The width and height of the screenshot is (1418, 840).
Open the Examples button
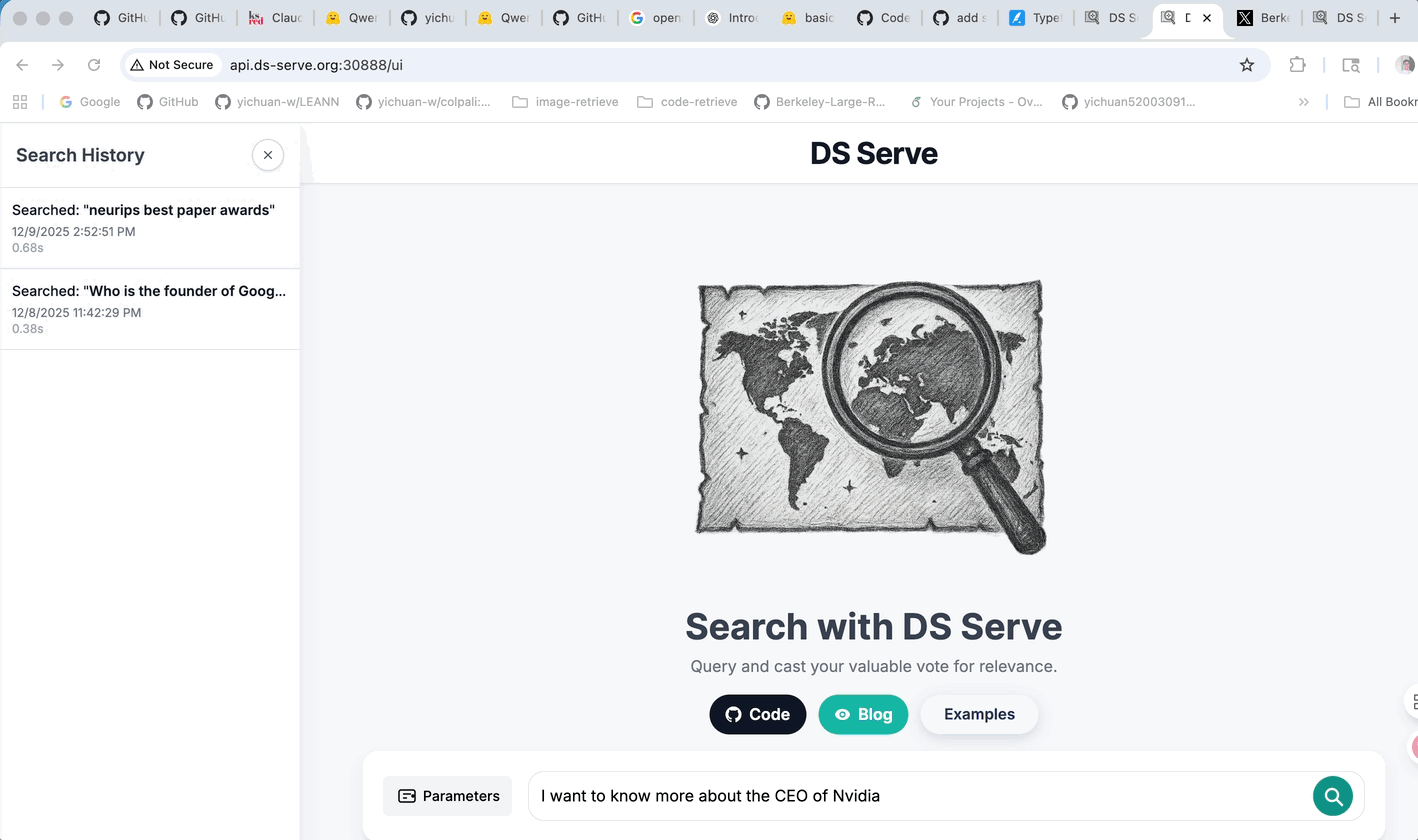pyautogui.click(x=979, y=714)
